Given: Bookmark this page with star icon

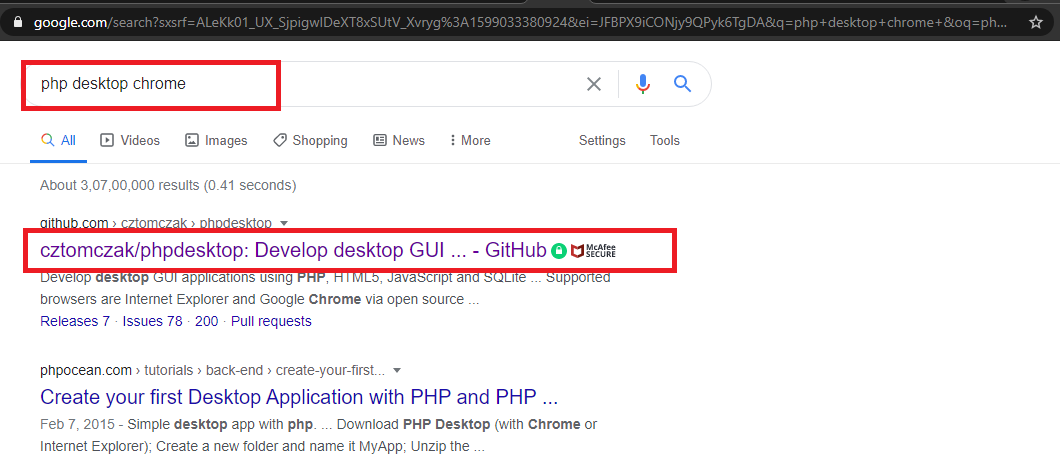Looking at the screenshot, I should [x=1035, y=21].
